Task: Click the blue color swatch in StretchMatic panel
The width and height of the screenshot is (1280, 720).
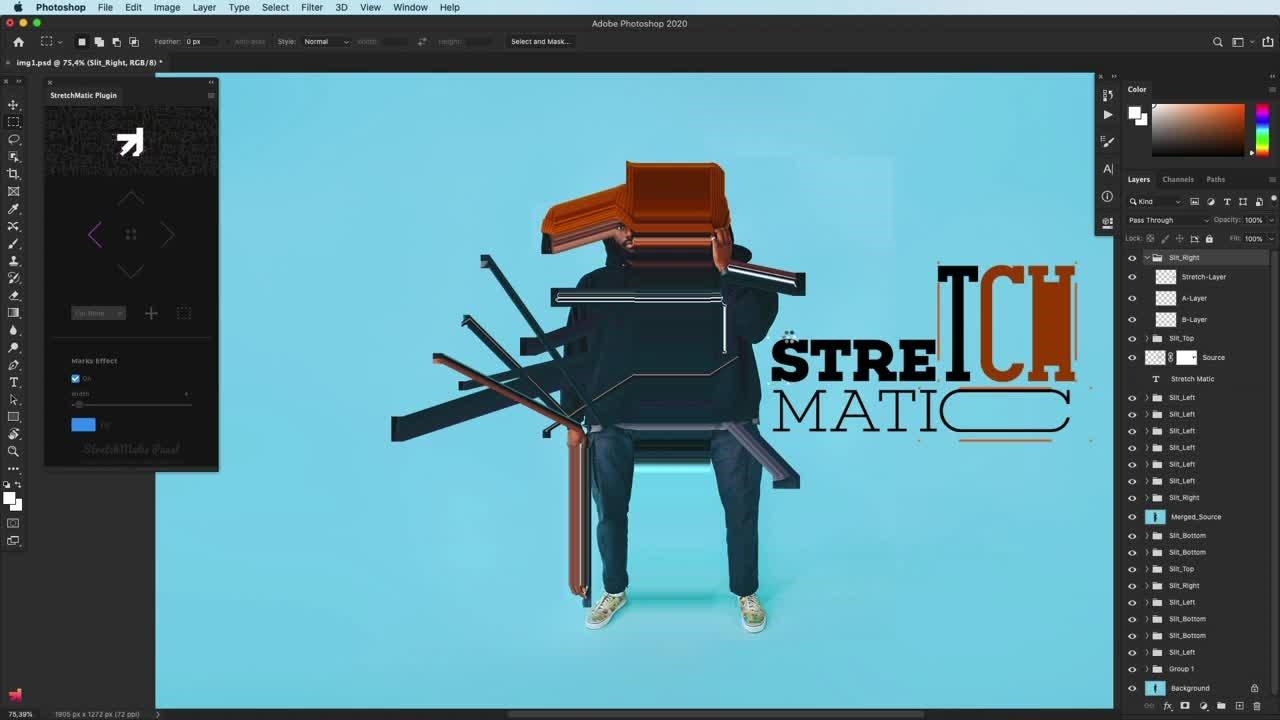Action: [x=83, y=425]
